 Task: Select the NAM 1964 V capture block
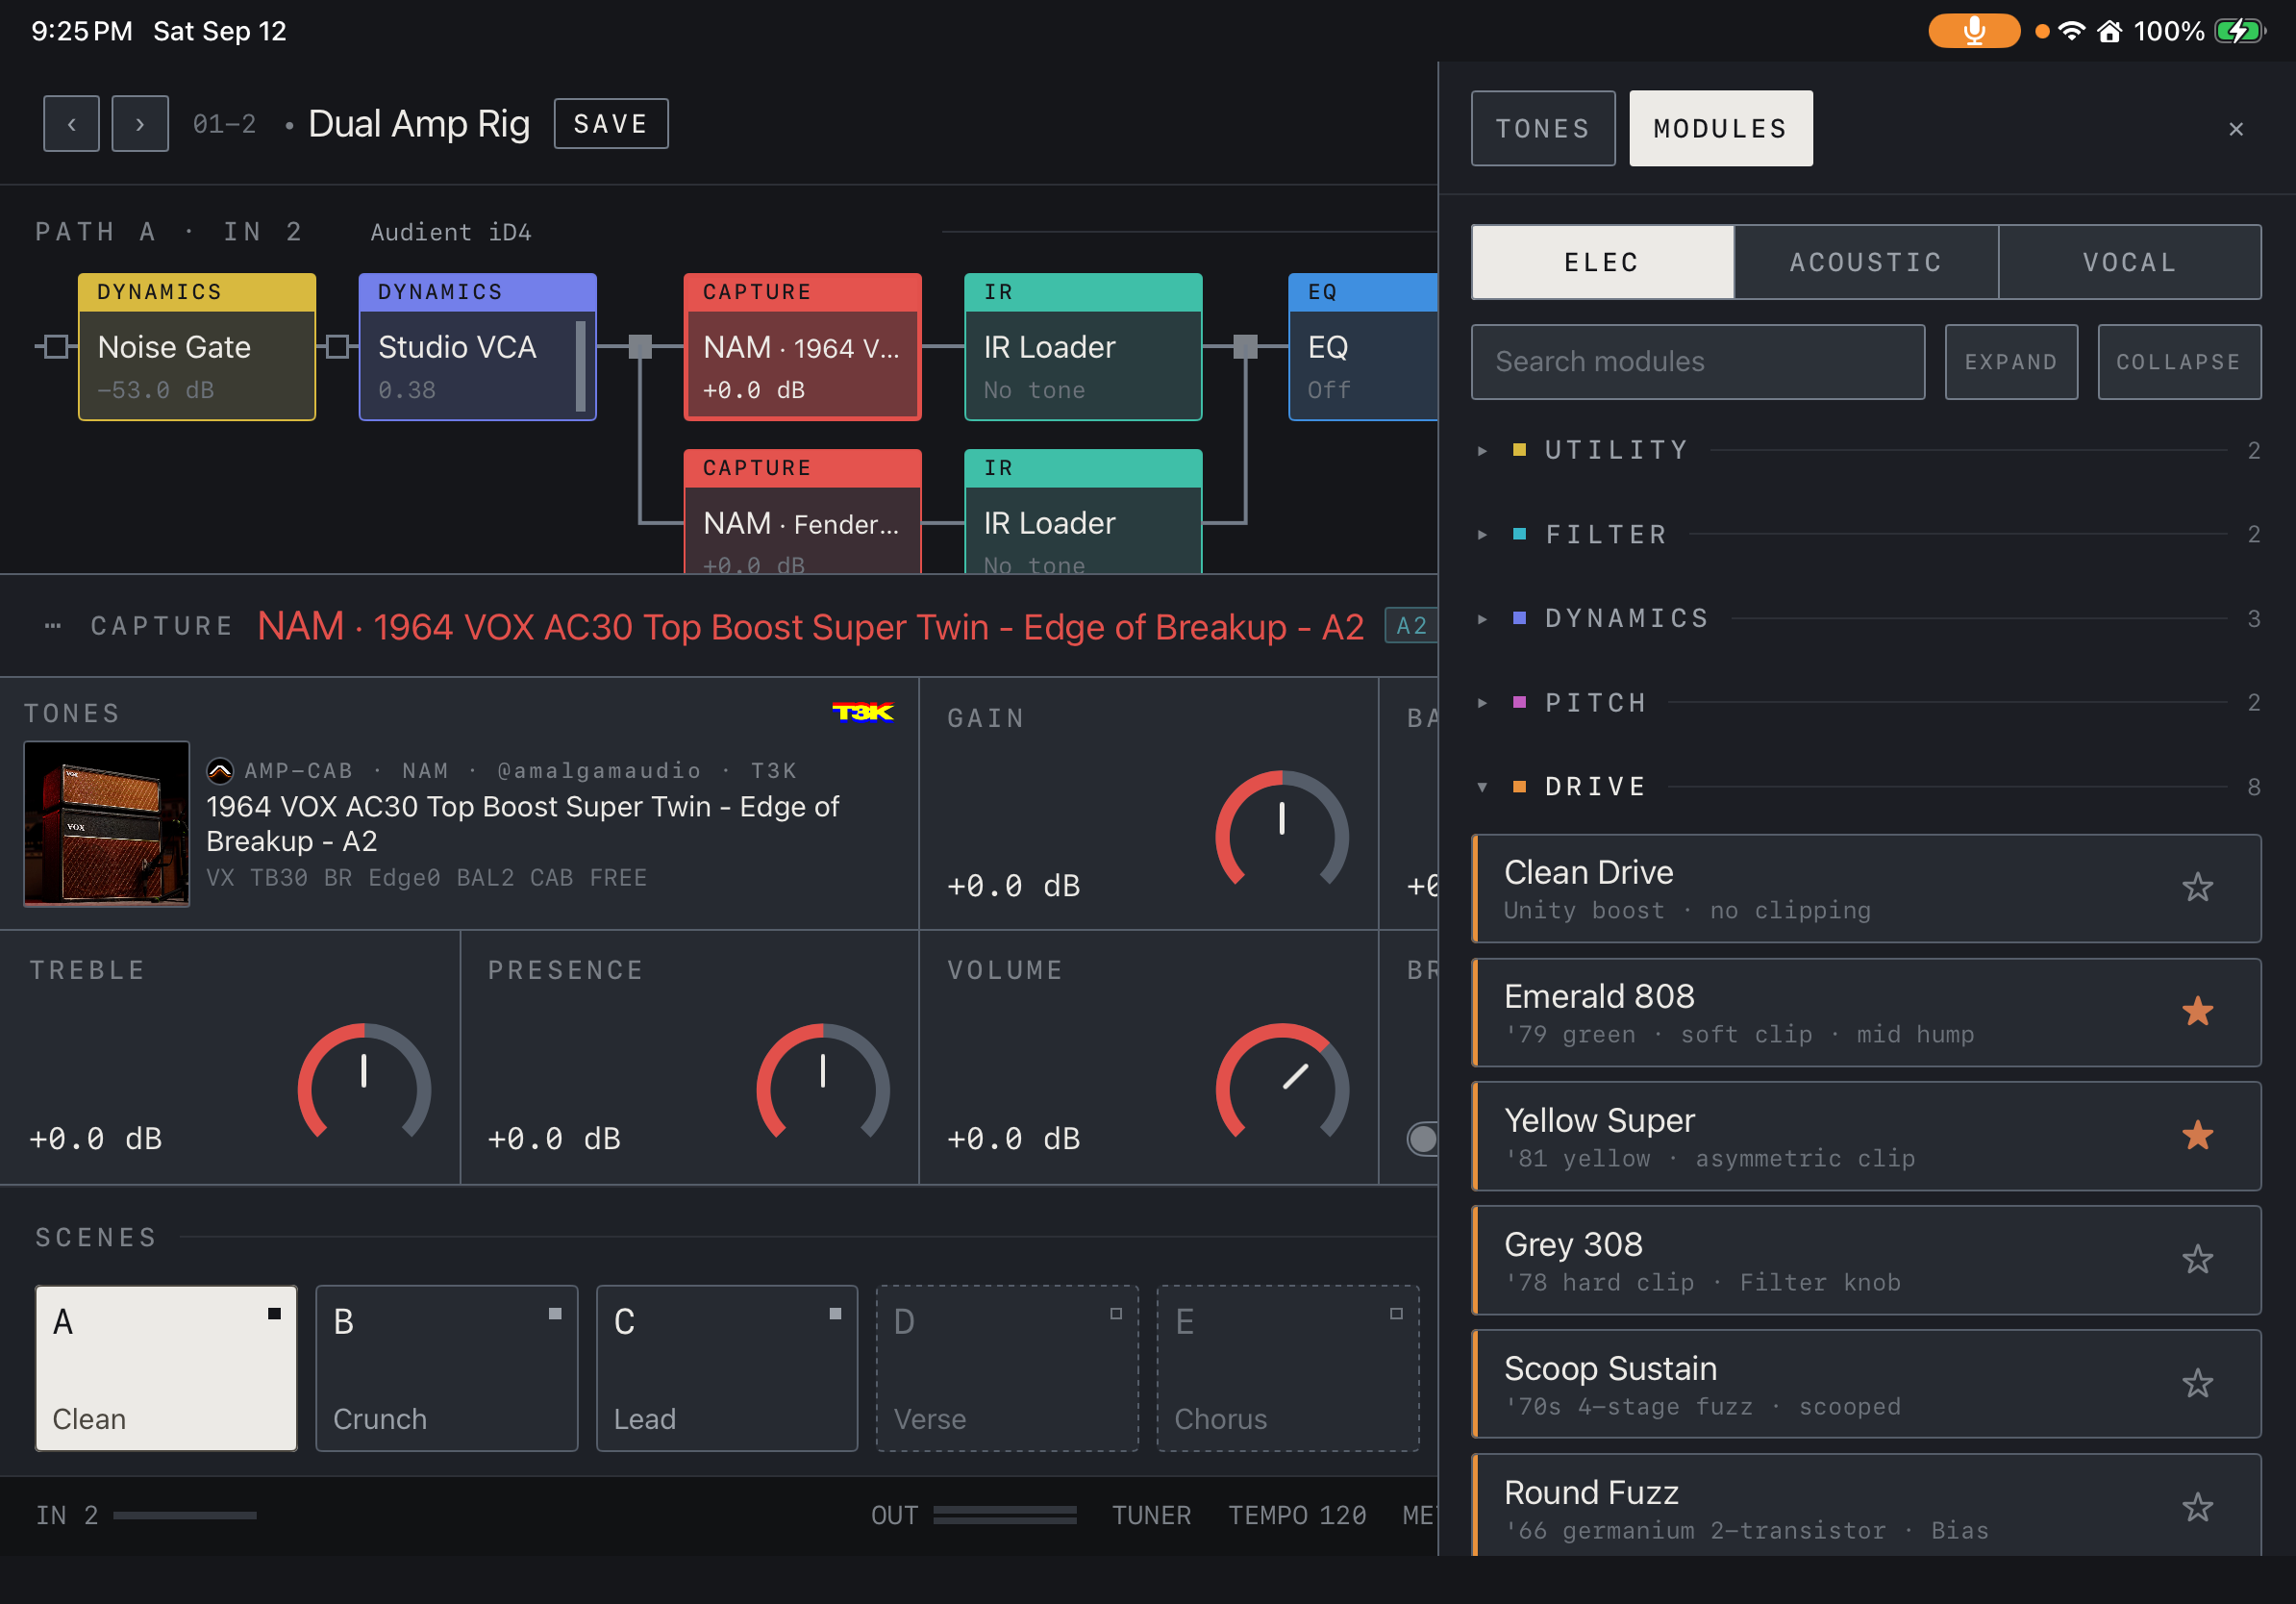pos(803,347)
